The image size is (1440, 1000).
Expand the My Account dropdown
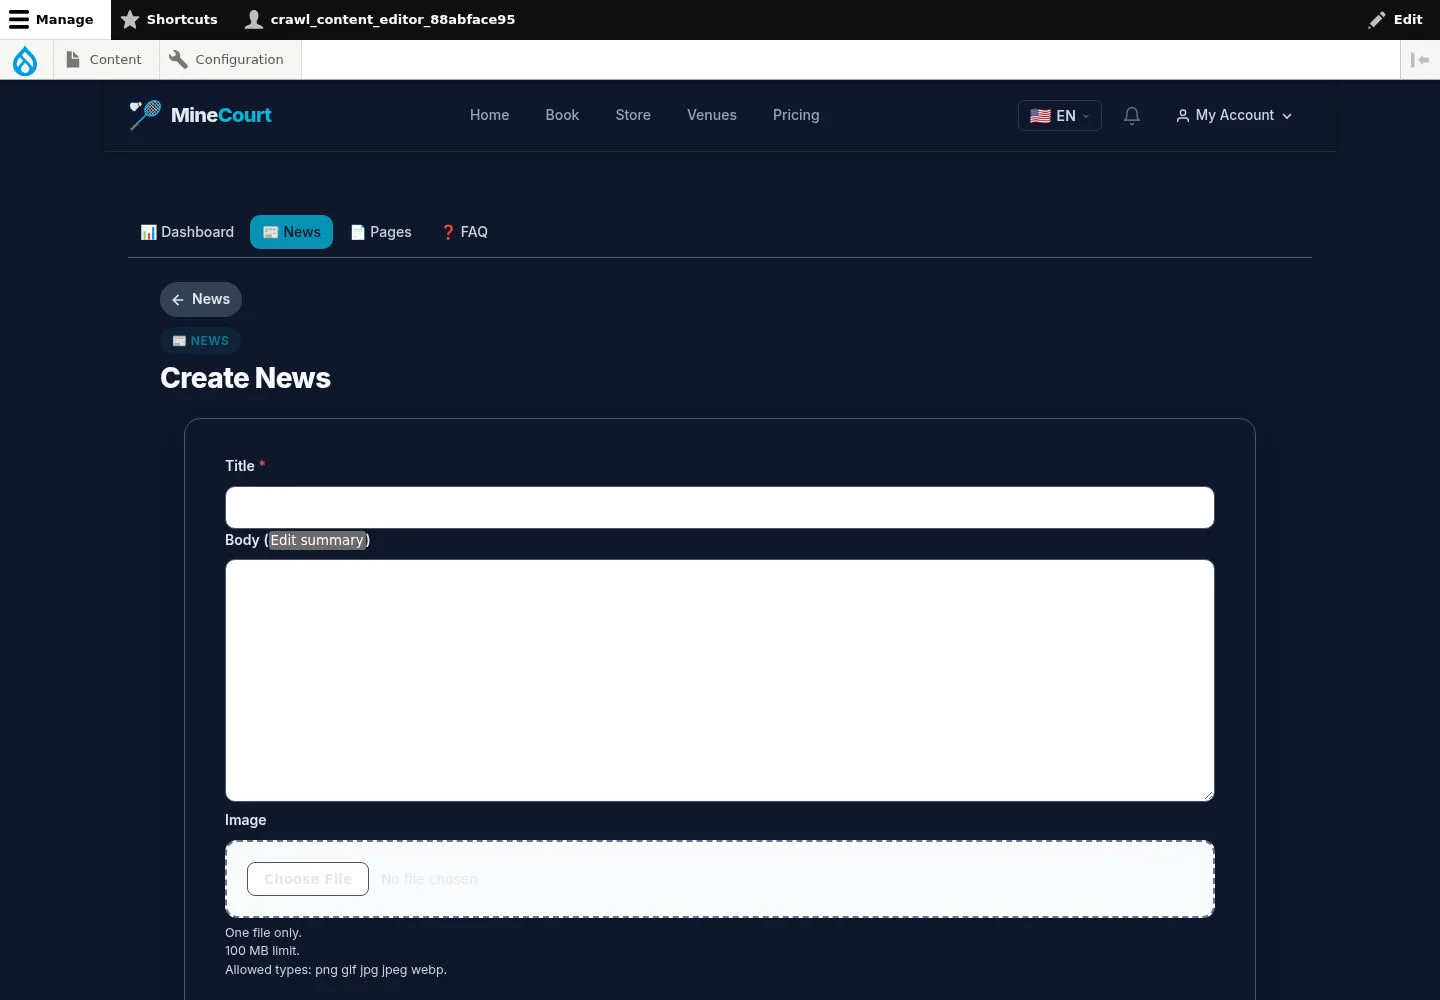tap(1234, 116)
